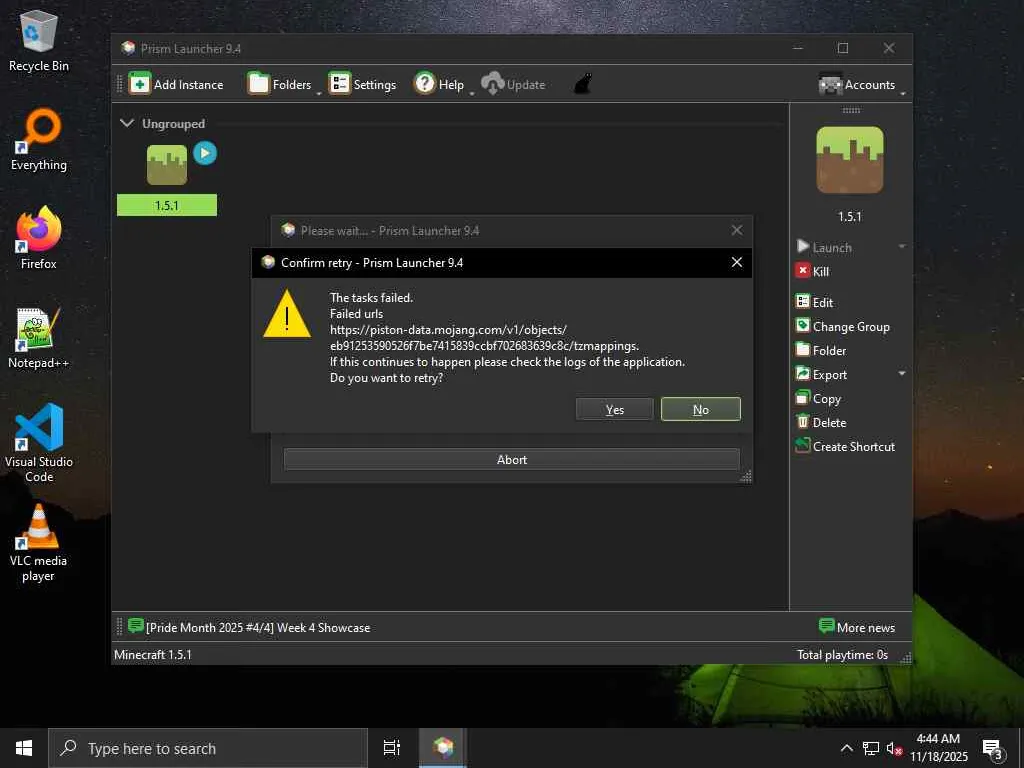Click the black cat icon in toolbar

point(583,84)
